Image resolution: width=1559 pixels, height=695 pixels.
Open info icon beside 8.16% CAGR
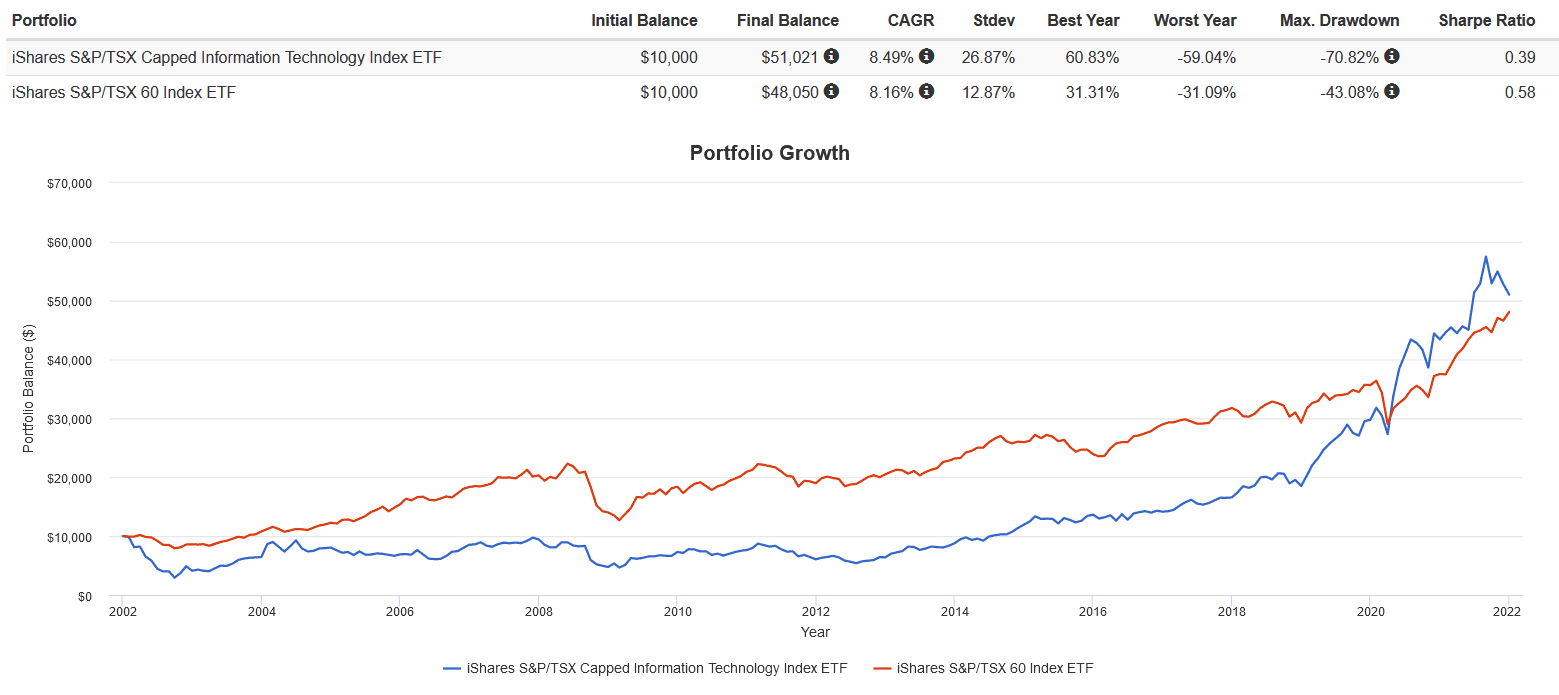[x=927, y=92]
